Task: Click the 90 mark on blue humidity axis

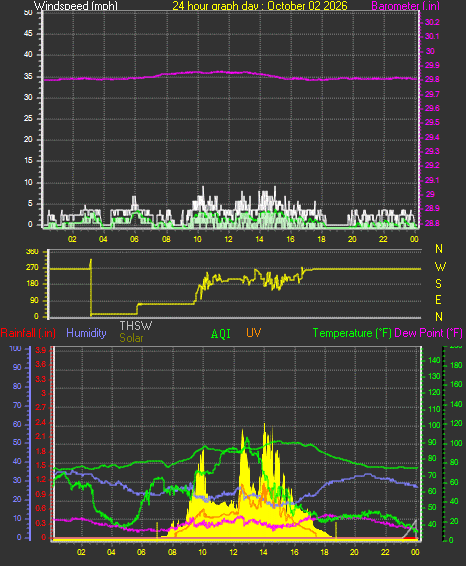Action: (x=17, y=367)
